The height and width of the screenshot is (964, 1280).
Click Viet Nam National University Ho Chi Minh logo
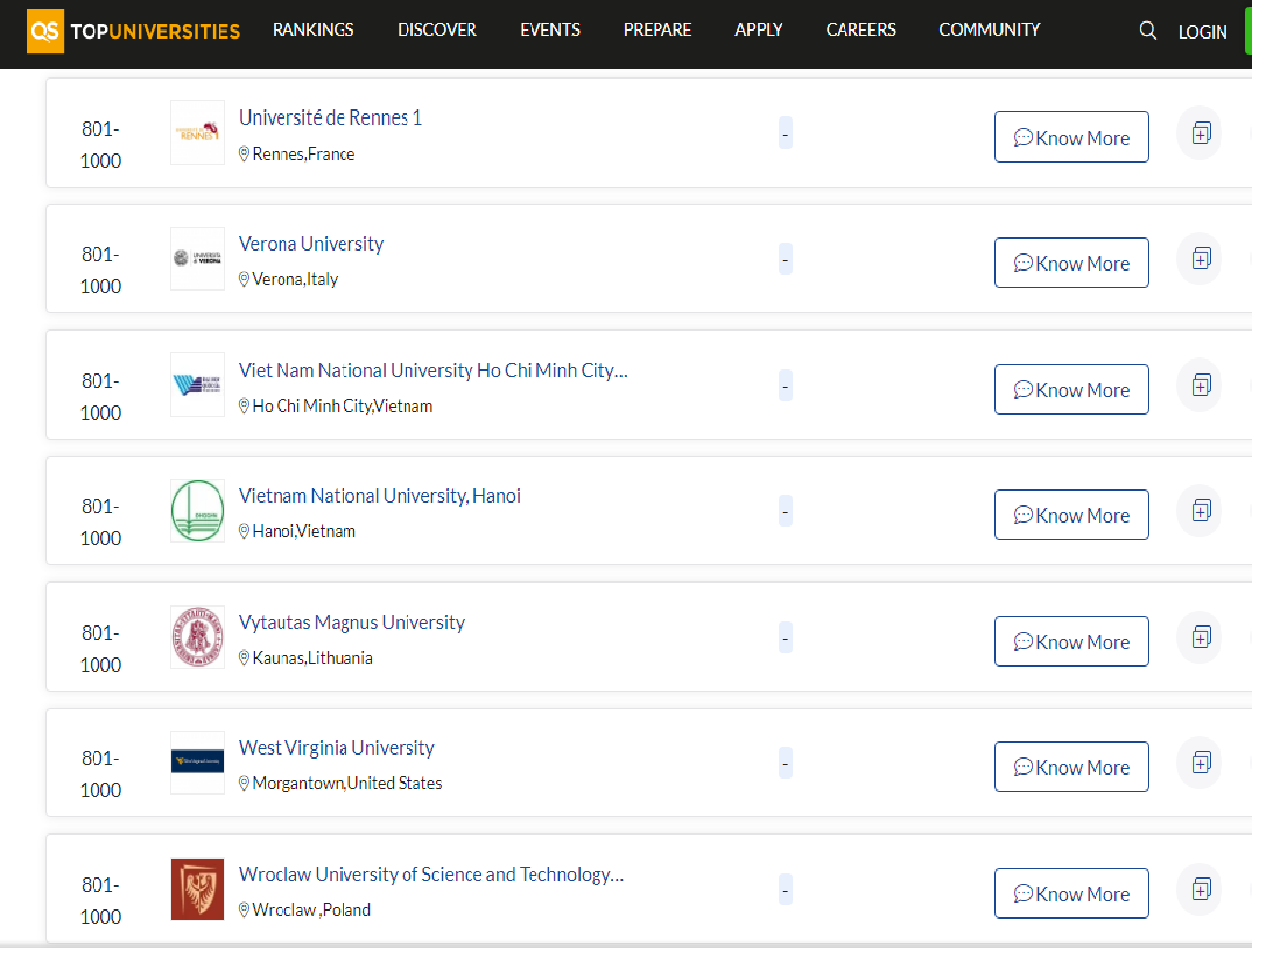click(197, 384)
